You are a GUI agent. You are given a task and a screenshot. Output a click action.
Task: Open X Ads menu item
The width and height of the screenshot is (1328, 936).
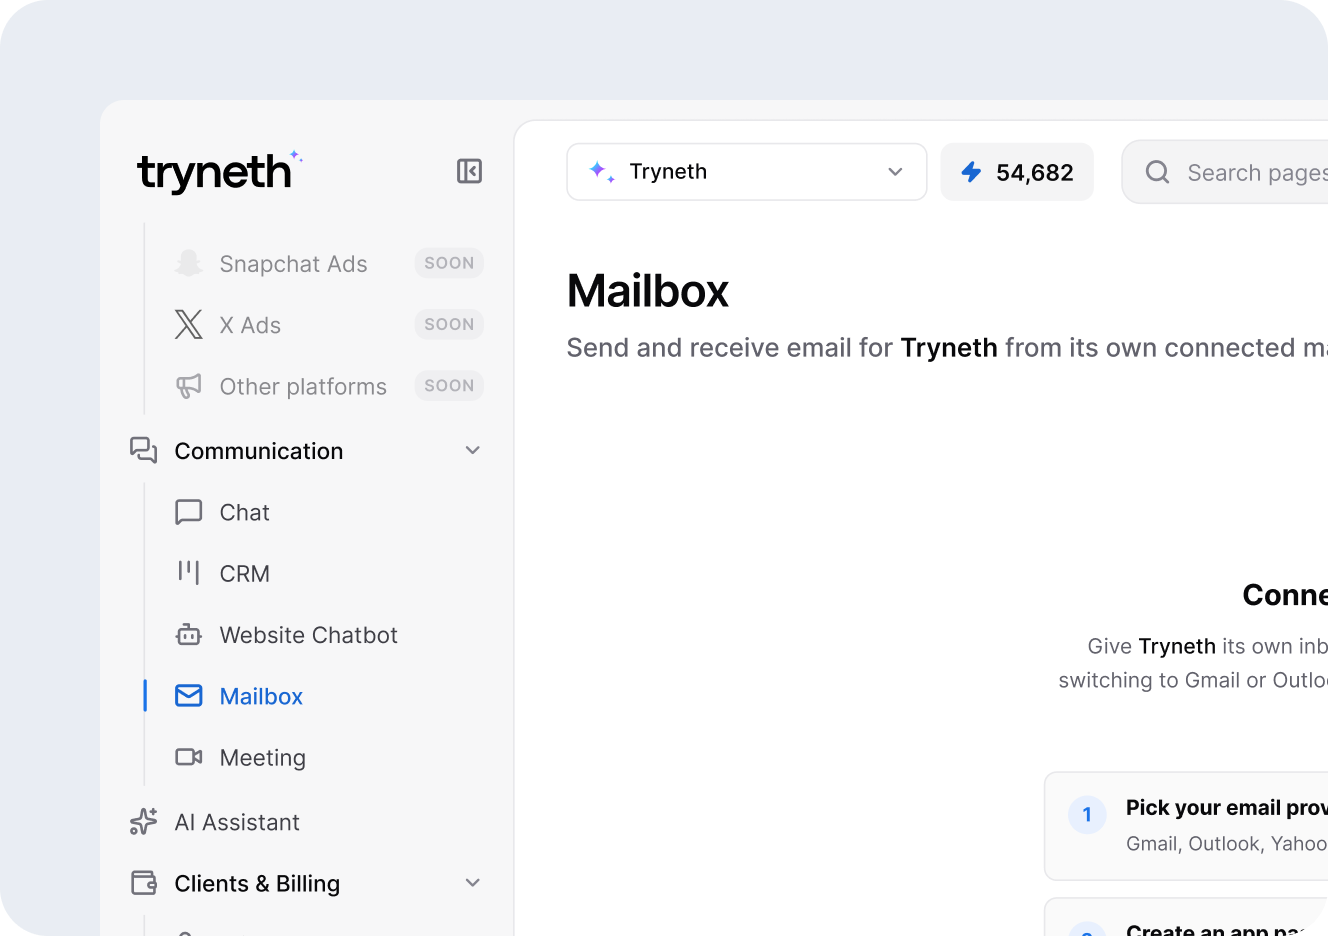(x=329, y=324)
